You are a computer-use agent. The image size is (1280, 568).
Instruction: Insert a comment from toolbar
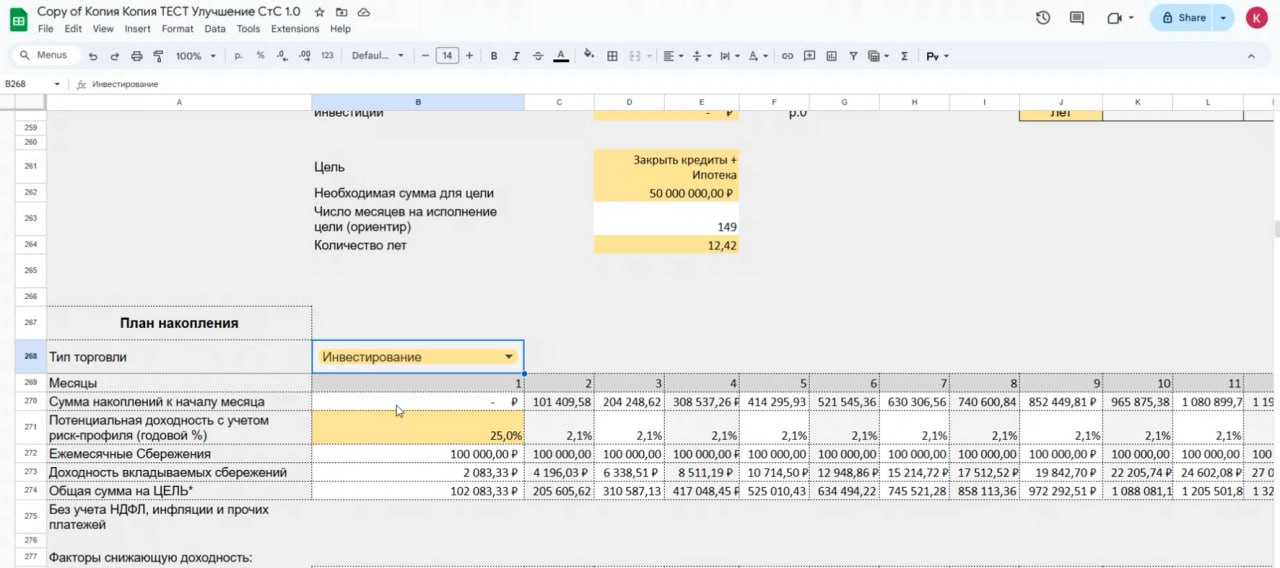point(809,56)
